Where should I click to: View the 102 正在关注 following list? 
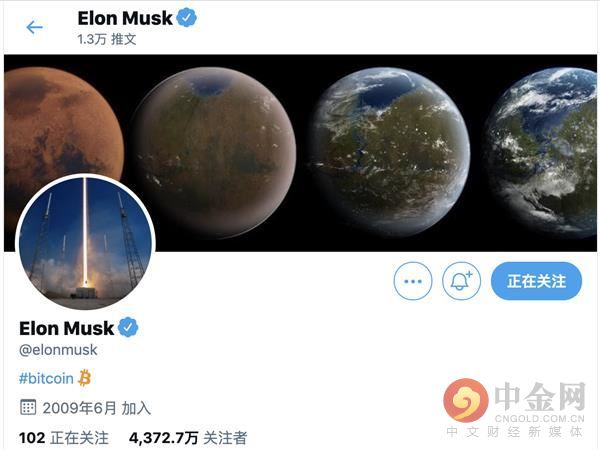pos(64,438)
